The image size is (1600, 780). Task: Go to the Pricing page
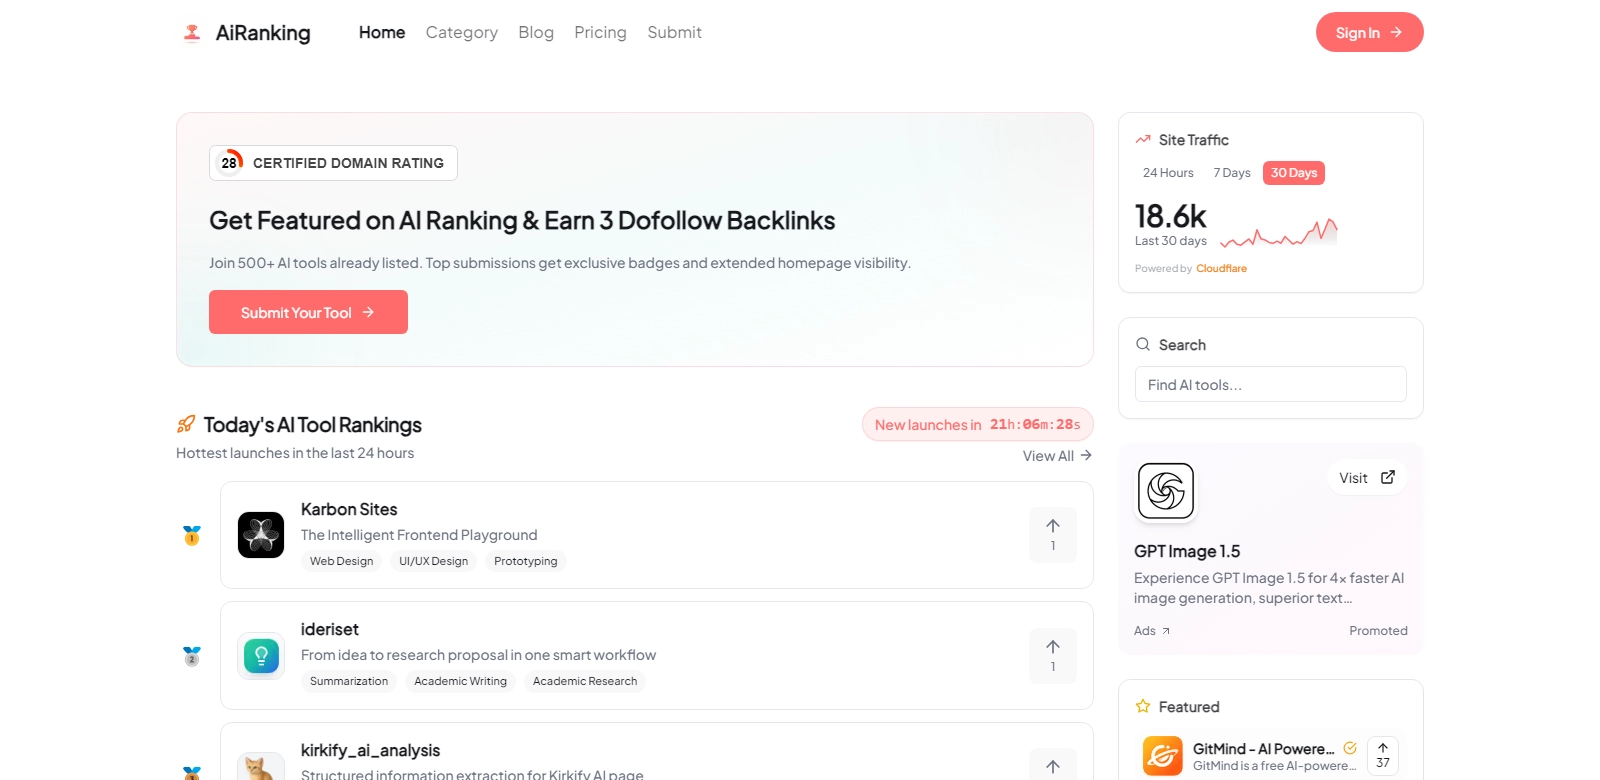600,33
